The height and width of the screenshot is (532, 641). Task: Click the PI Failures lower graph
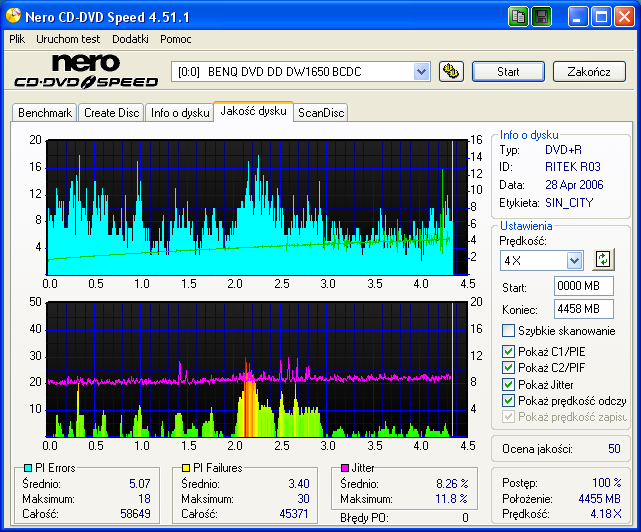click(257, 370)
